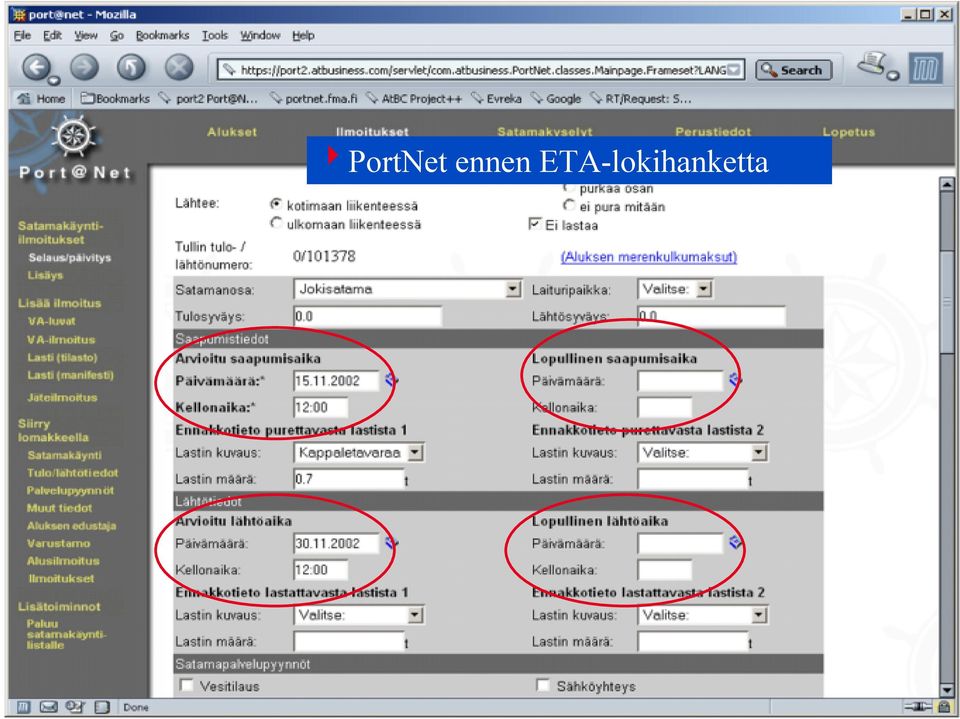
Task: Open the AtBC Project++ bookmark
Action: (414, 99)
